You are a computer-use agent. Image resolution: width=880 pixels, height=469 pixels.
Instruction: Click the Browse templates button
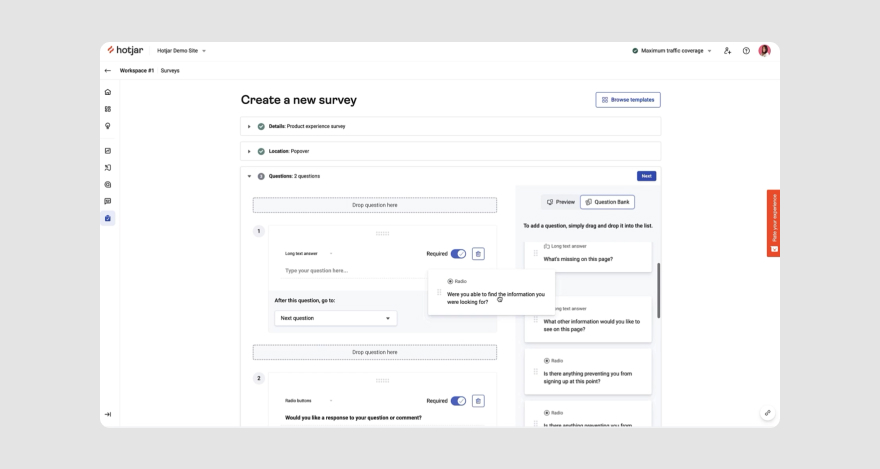pyautogui.click(x=628, y=100)
